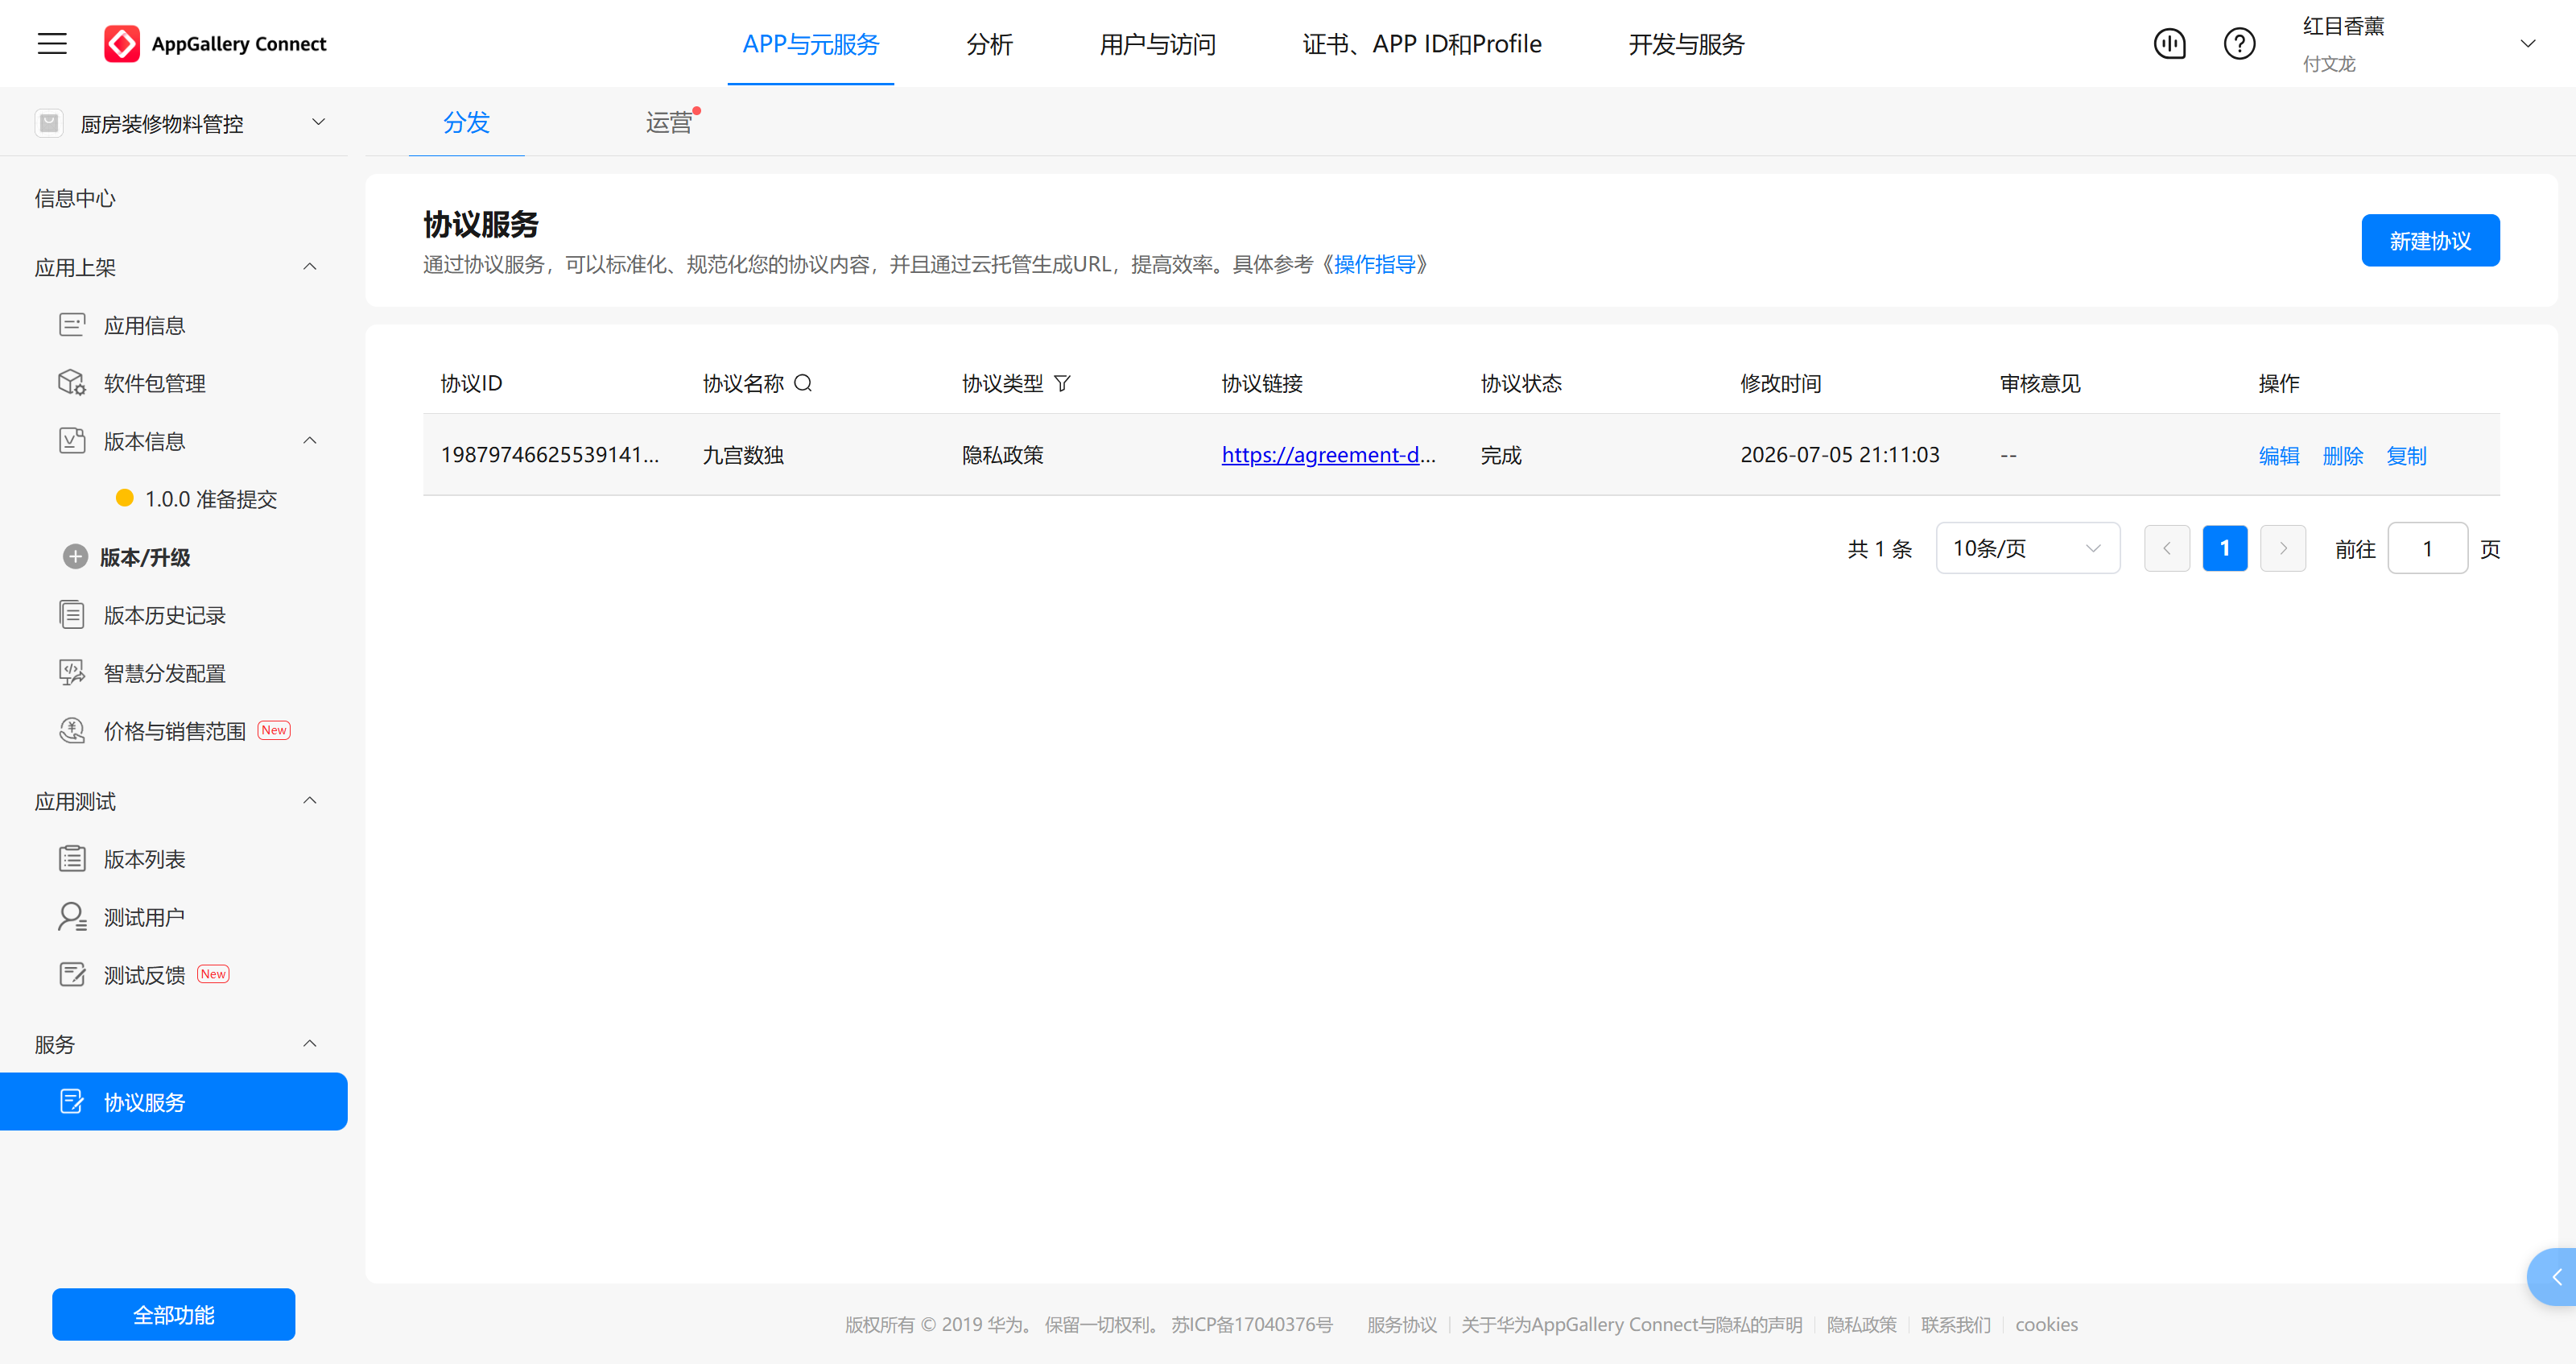Click the 协议服务 sidebar icon
This screenshot has width=2576, height=1364.
pyautogui.click(x=72, y=1101)
